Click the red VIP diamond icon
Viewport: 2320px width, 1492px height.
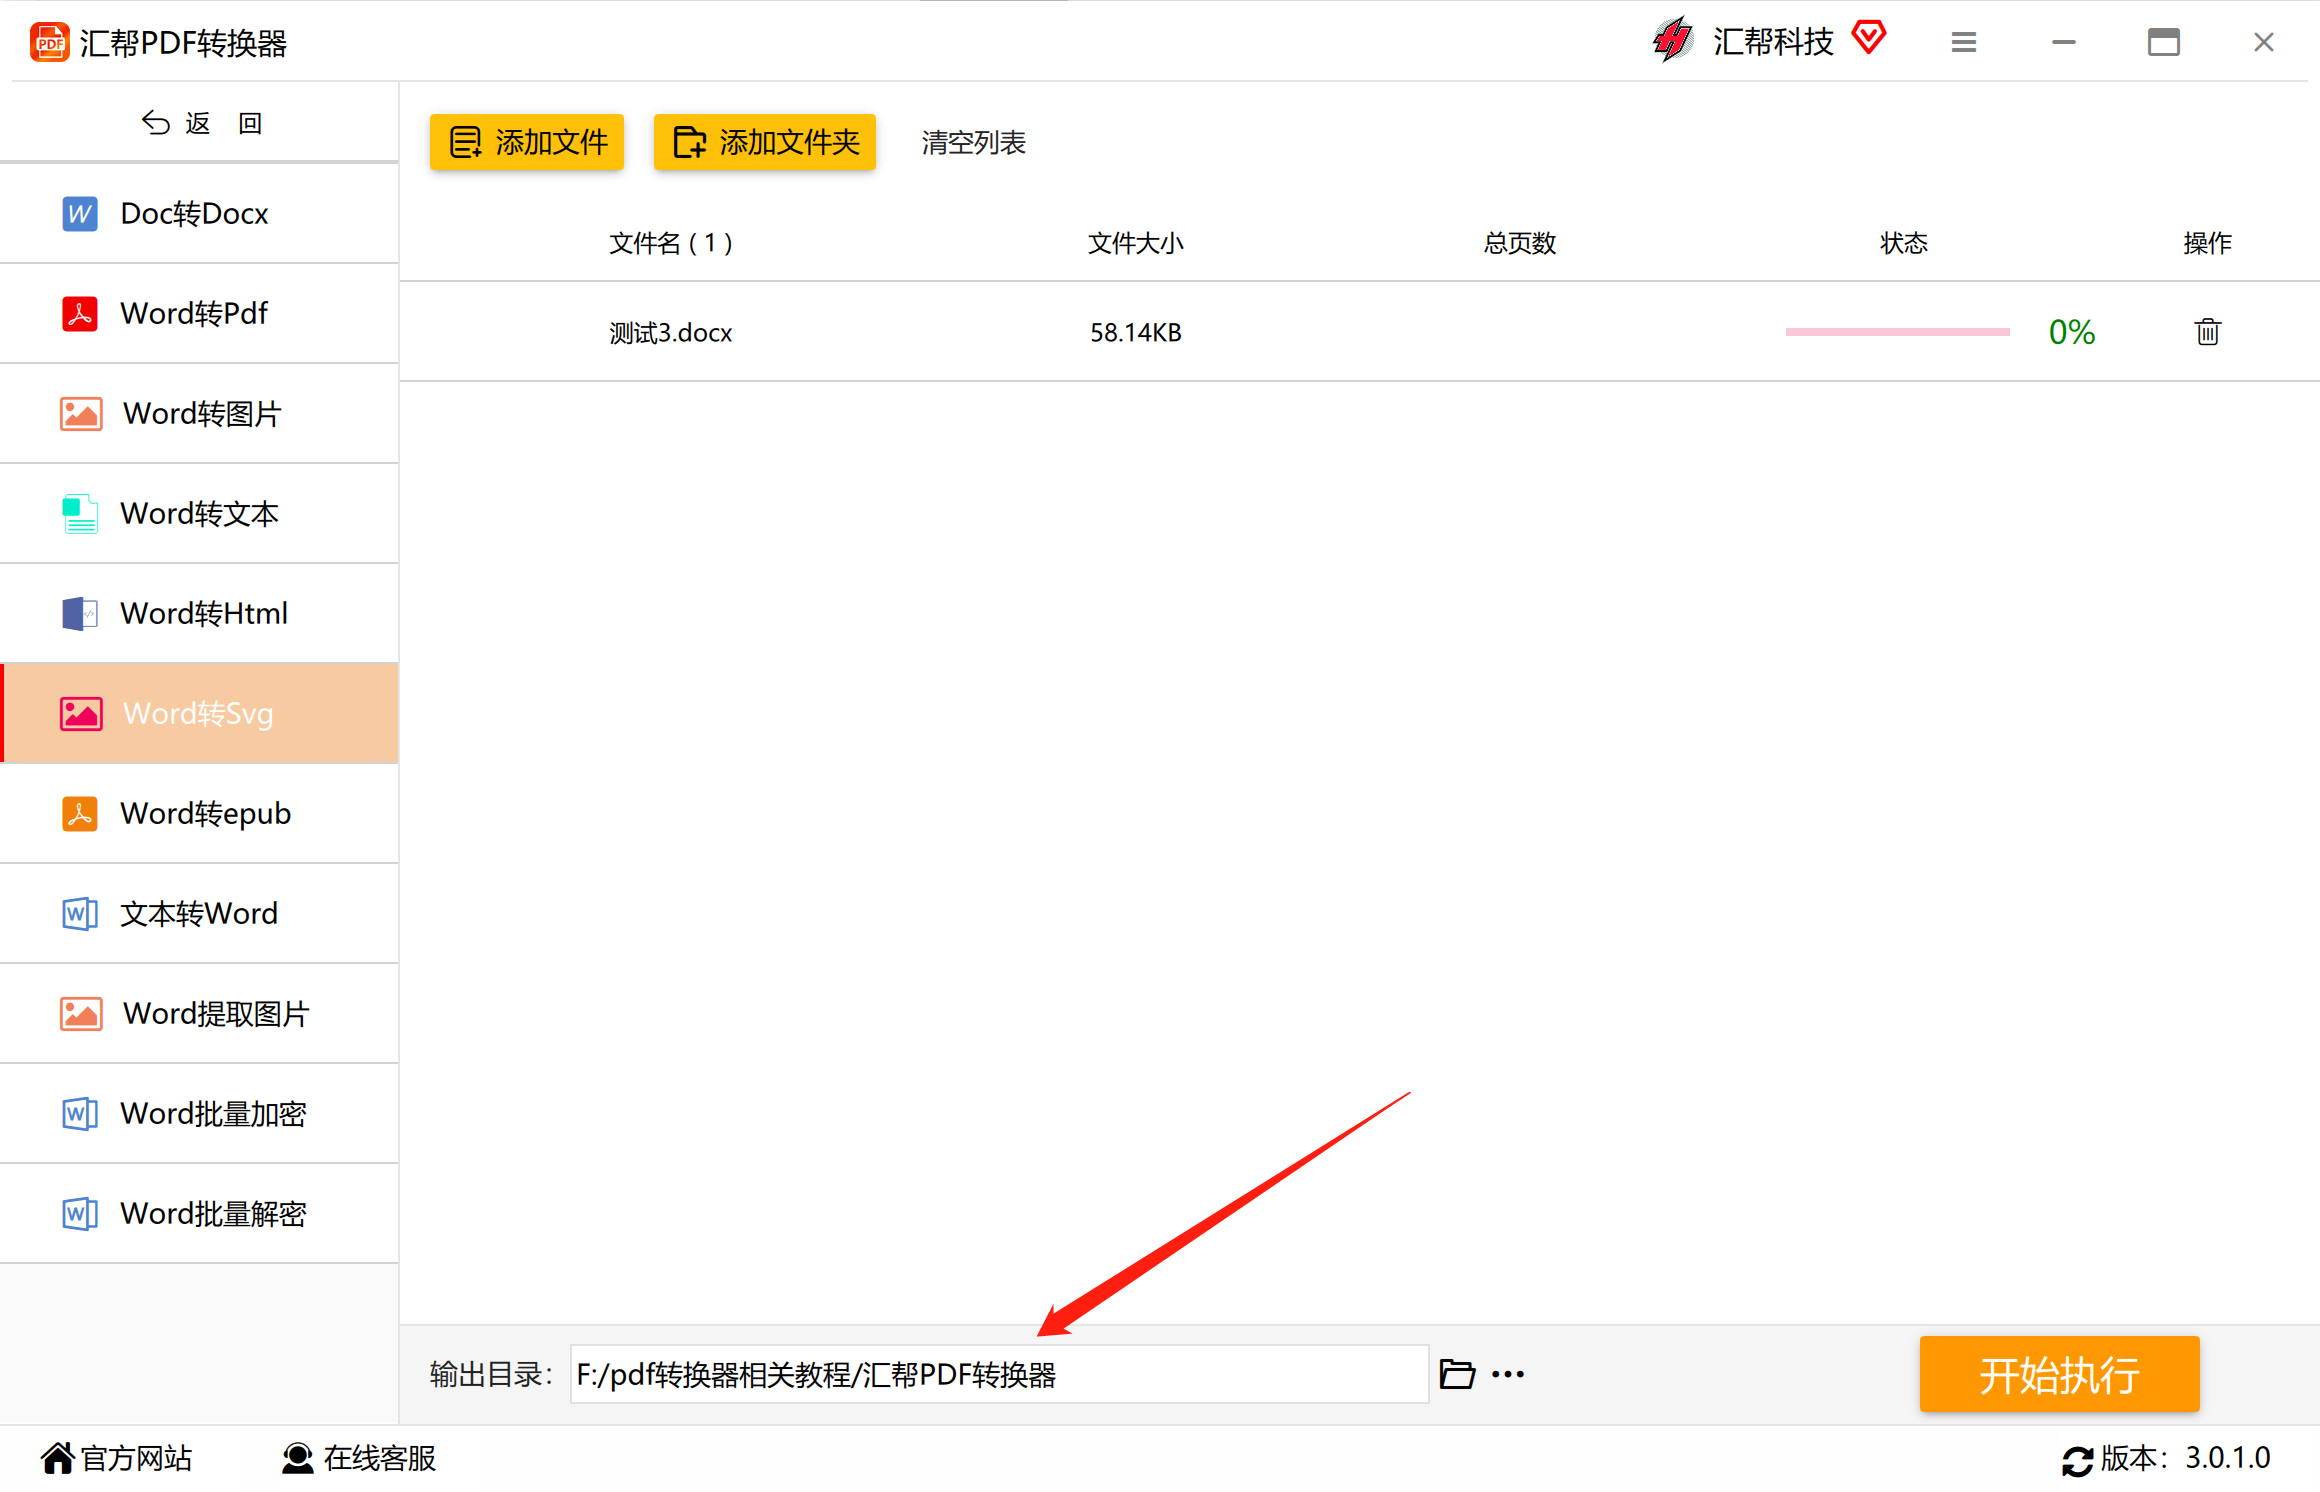point(1869,38)
